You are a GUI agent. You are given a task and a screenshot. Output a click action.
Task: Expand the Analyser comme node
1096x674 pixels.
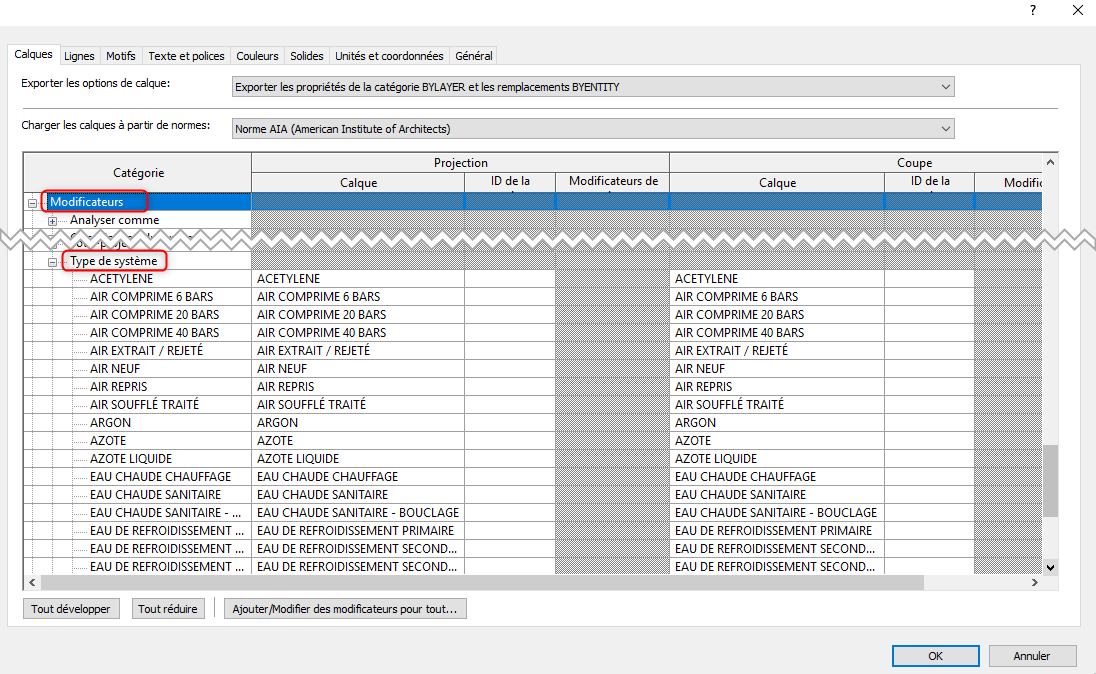[53, 221]
